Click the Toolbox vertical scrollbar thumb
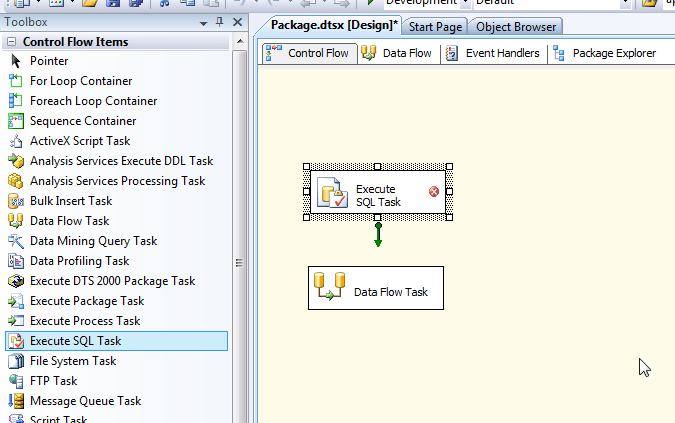 pyautogui.click(x=240, y=262)
